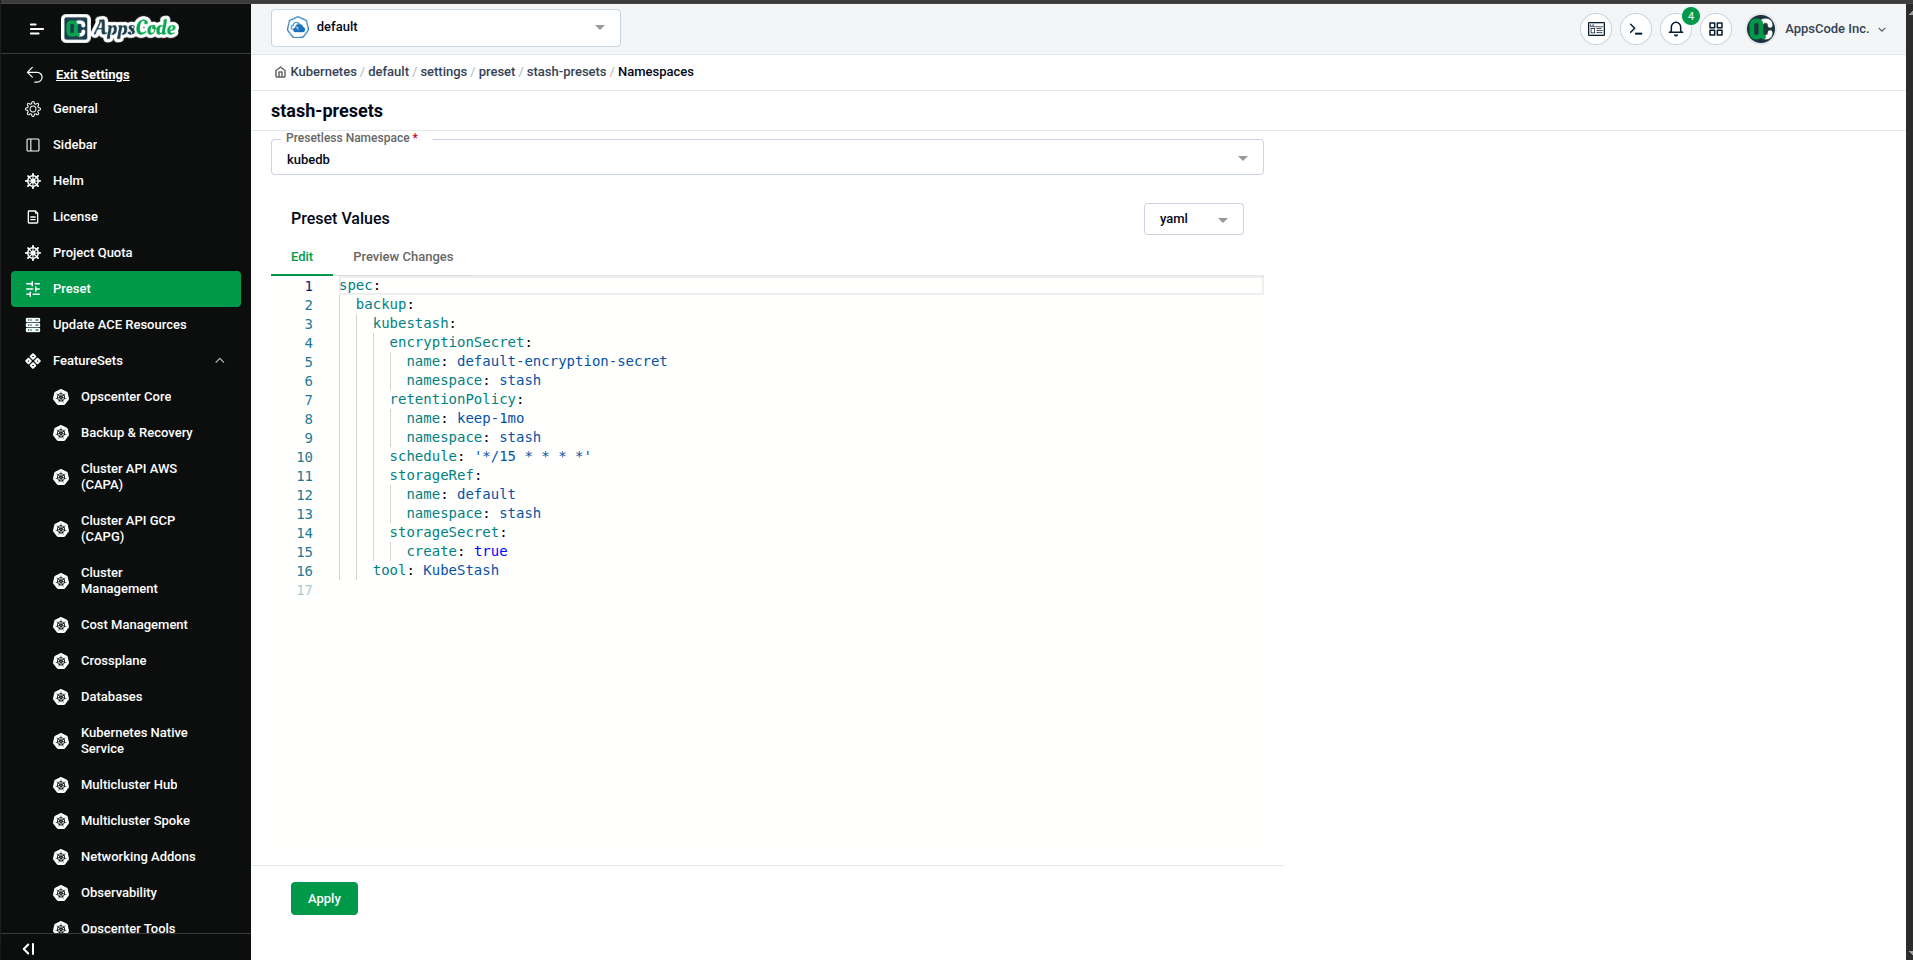Change yaml format using the dropdown
Viewport: 1913px width, 960px height.
[x=1193, y=218]
